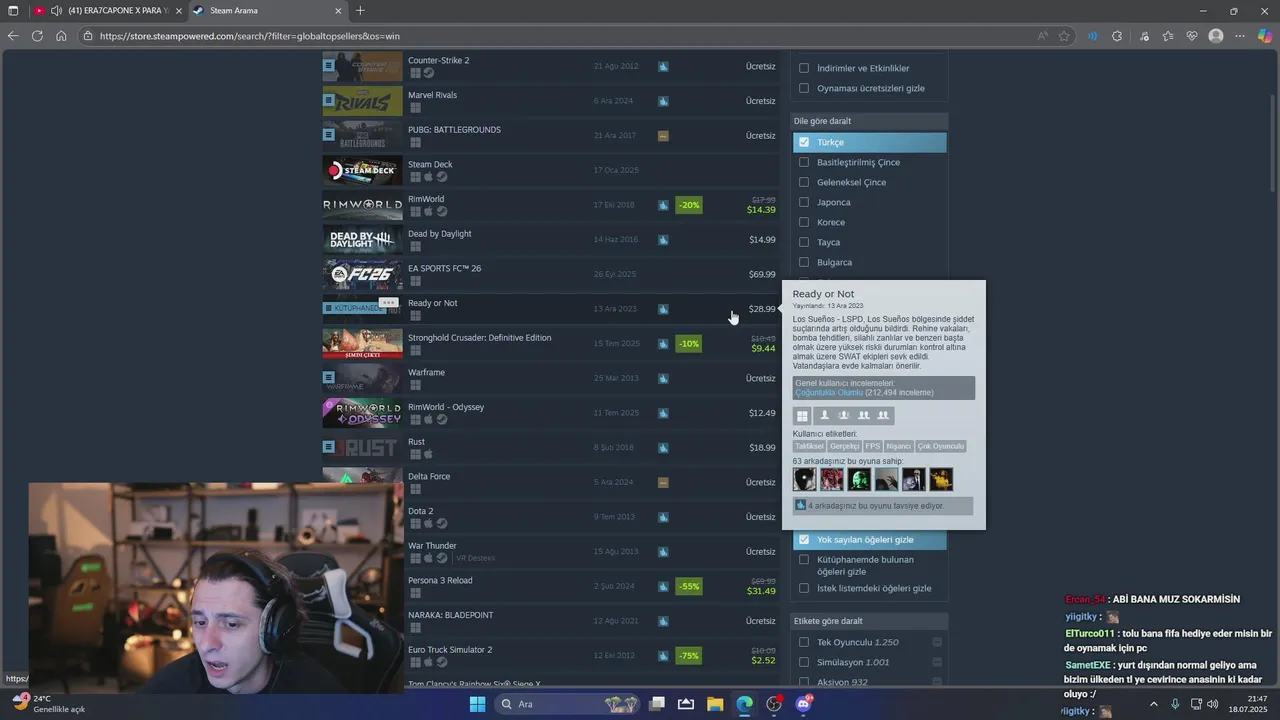This screenshot has width=1280, height=720.
Task: Collapse the Dile göre daralt section
Action: [869, 121]
